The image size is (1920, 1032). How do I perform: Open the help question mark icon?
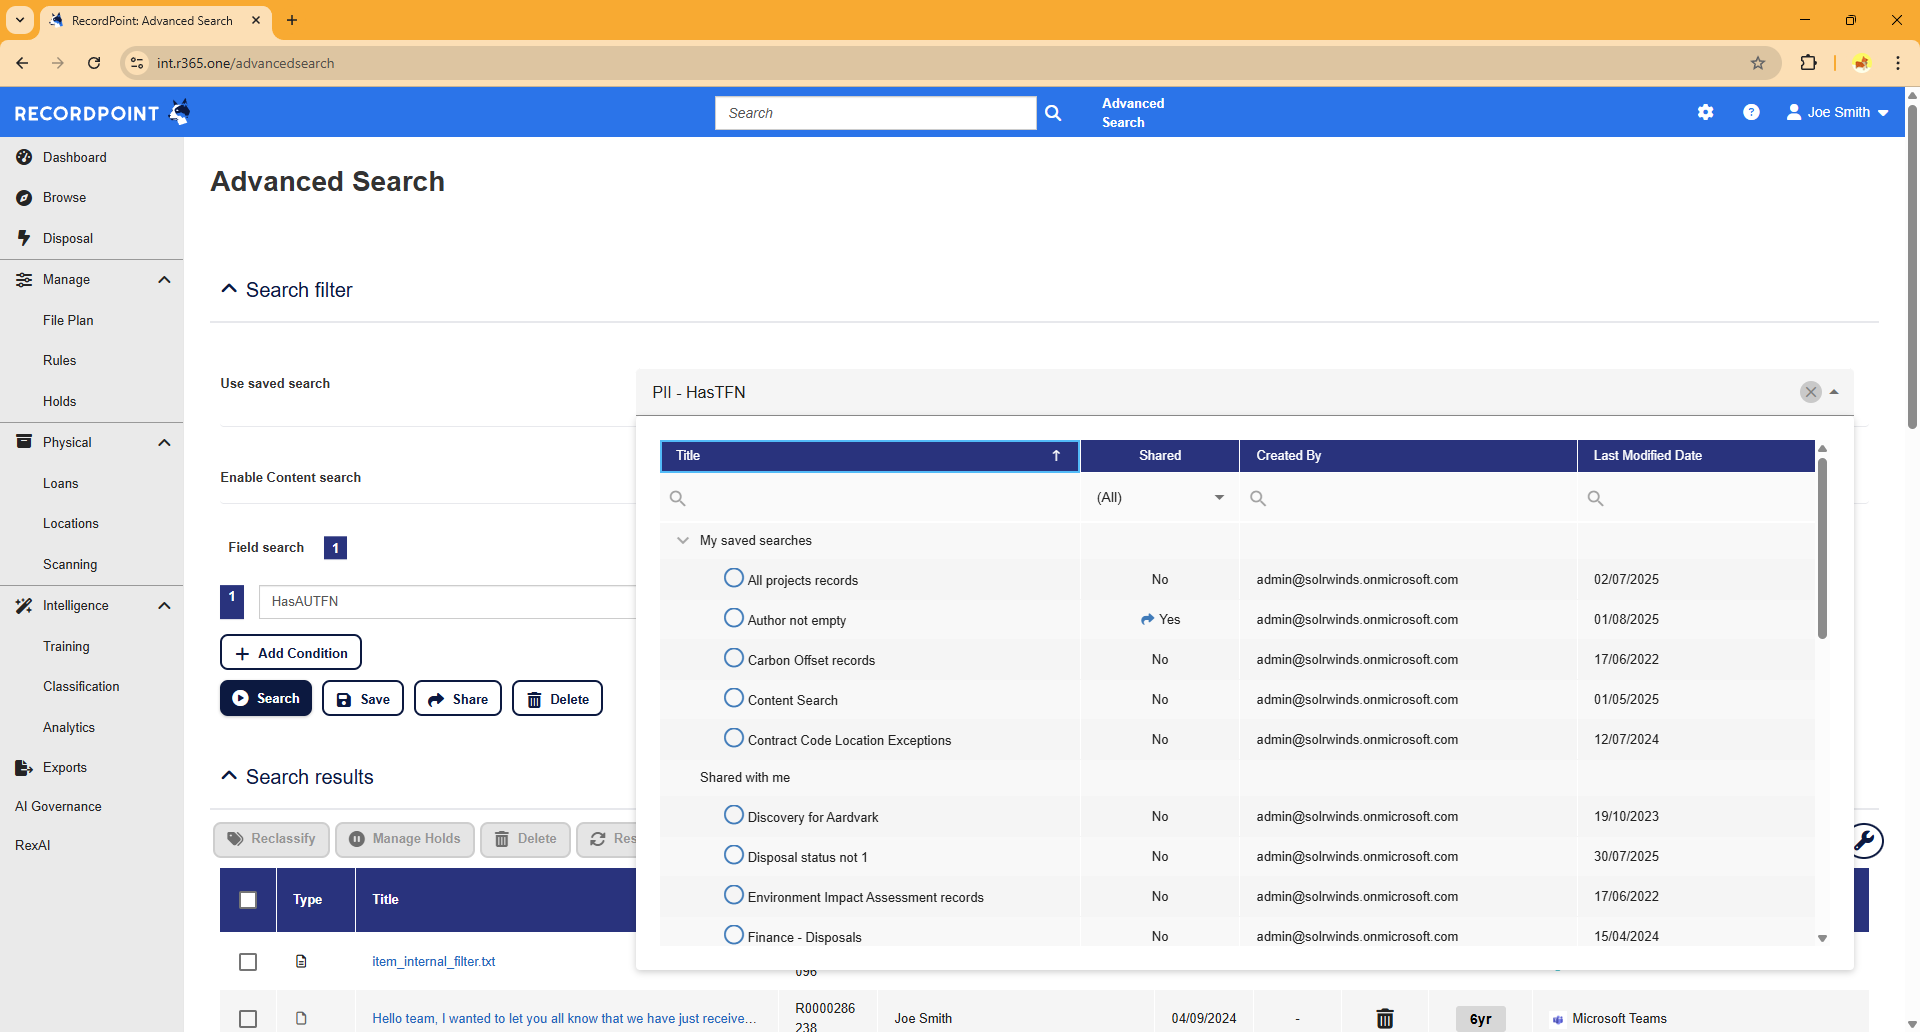click(x=1751, y=112)
